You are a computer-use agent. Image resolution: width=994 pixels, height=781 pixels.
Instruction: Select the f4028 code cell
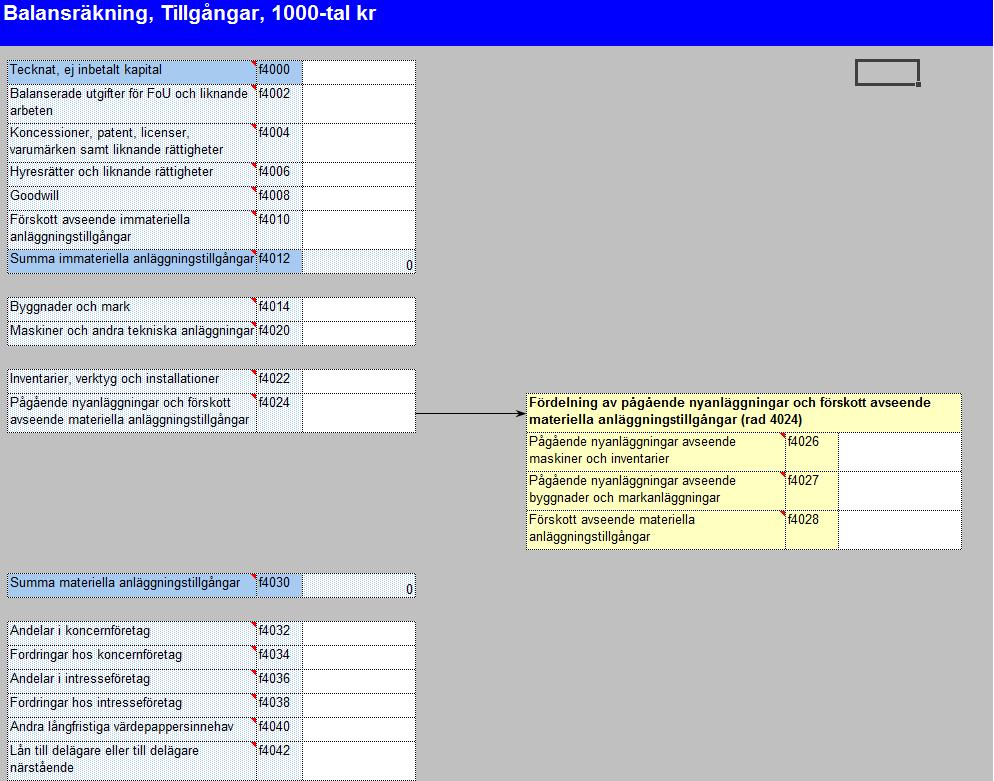point(812,530)
